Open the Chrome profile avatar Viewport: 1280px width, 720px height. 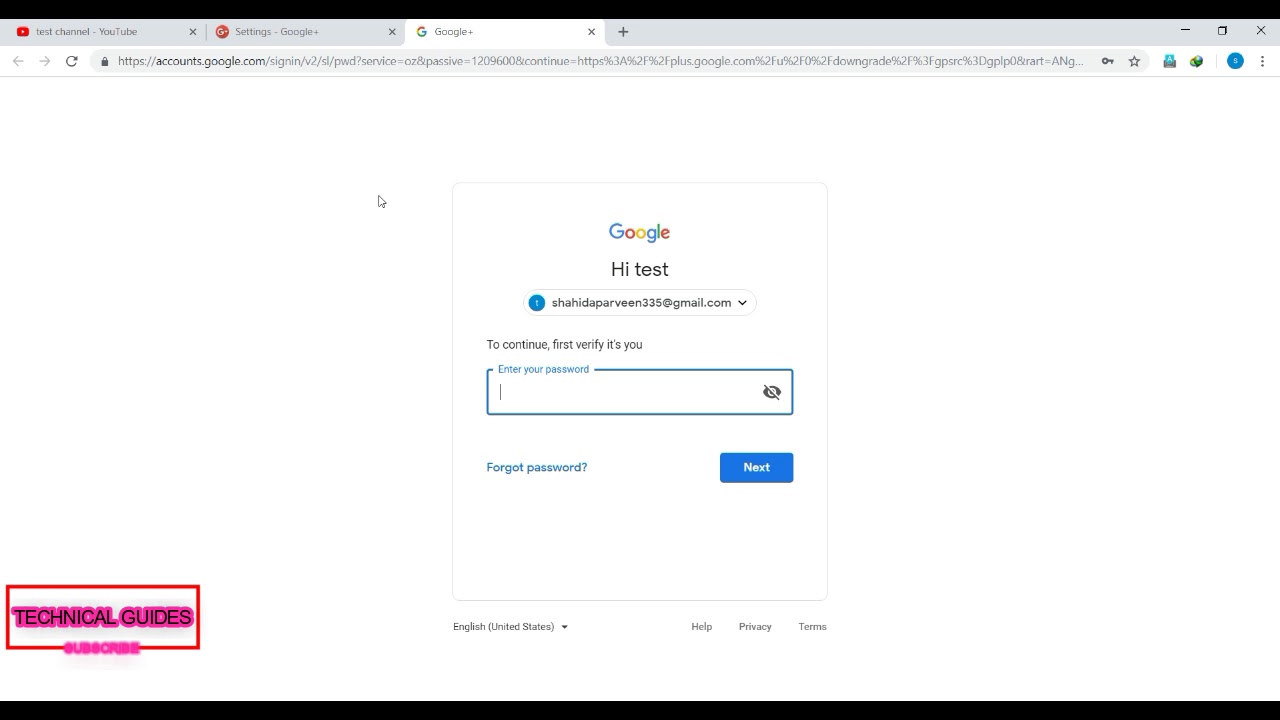point(1235,61)
